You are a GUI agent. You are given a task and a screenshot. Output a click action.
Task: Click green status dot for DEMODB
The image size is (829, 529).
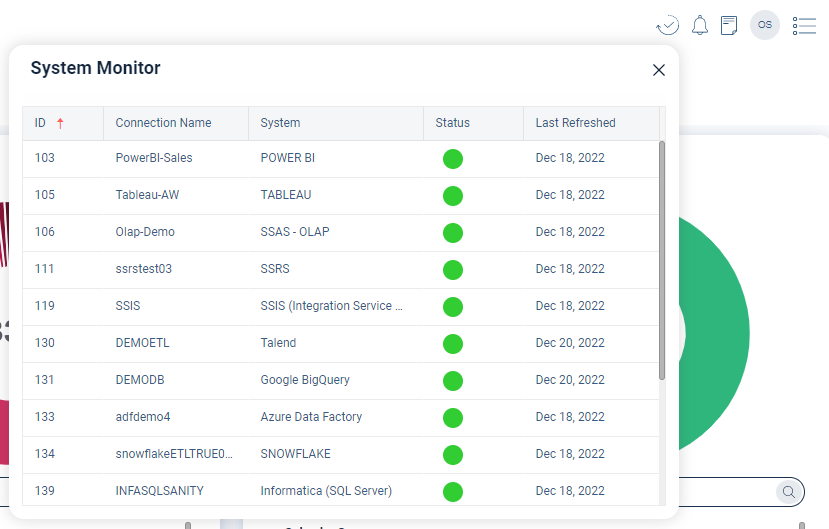coord(453,381)
